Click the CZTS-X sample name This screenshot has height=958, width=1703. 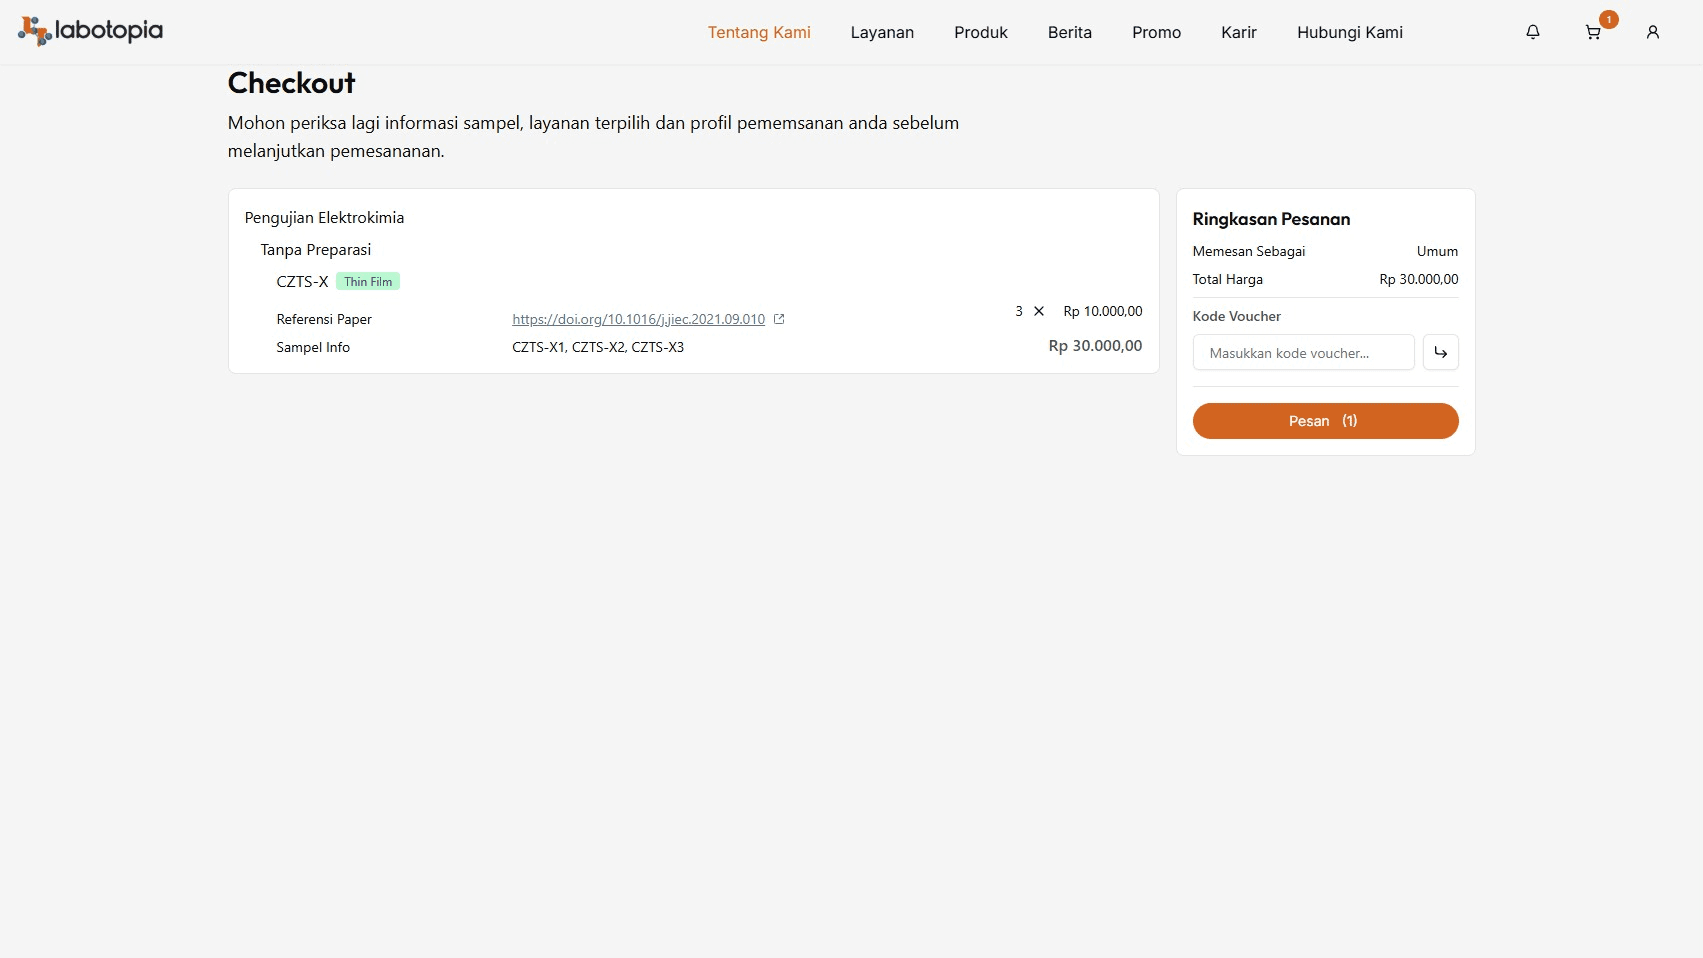302,282
